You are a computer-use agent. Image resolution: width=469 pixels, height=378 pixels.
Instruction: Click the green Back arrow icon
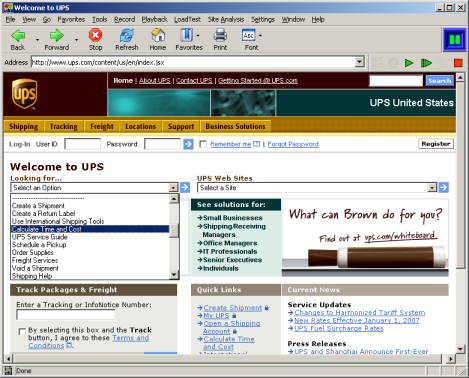(18, 35)
